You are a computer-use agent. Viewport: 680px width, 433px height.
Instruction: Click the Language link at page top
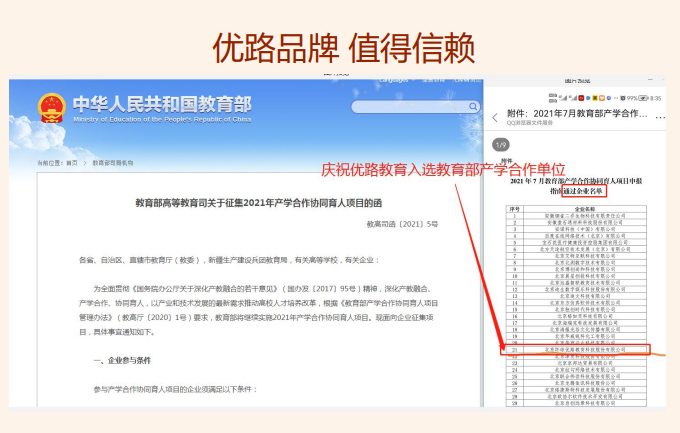pos(393,79)
